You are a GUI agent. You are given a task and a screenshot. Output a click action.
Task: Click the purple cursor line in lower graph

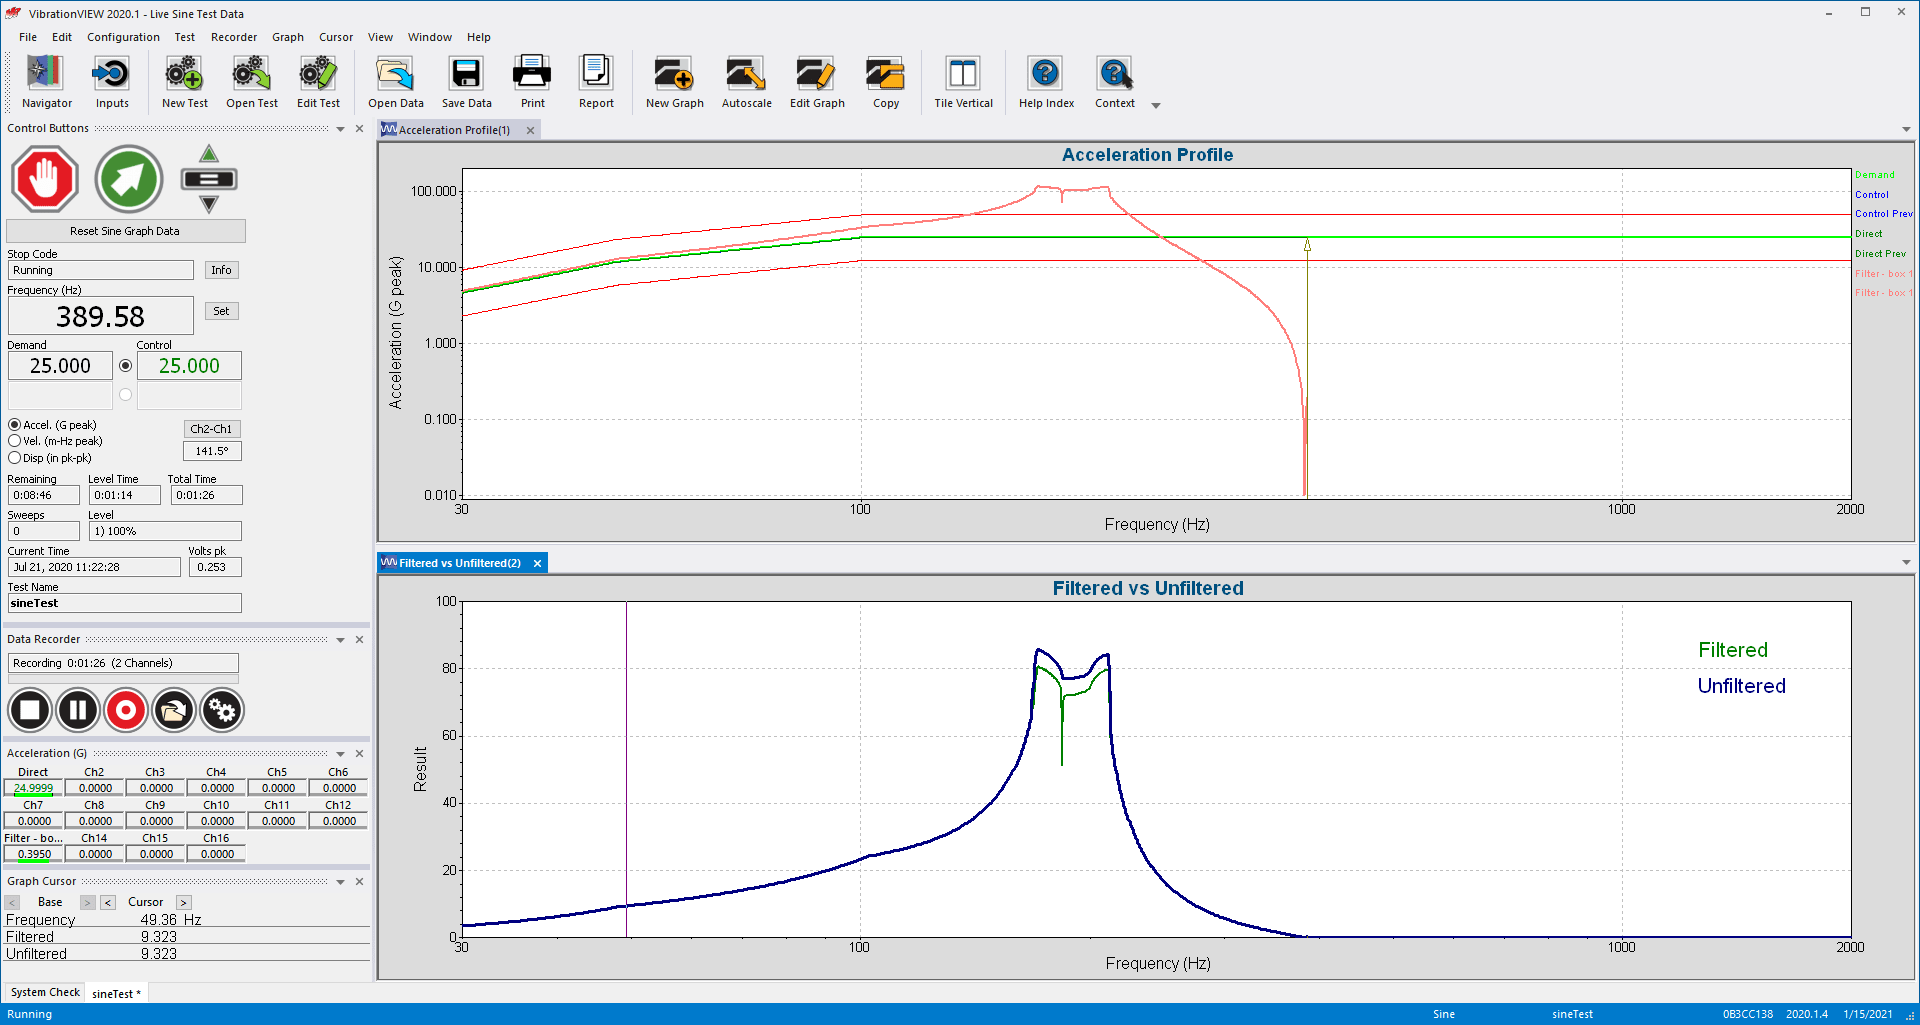pos(626,770)
